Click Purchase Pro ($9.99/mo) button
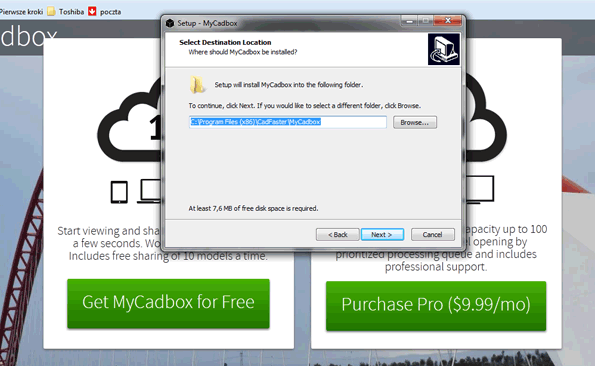This screenshot has height=366, width=595. tap(436, 306)
